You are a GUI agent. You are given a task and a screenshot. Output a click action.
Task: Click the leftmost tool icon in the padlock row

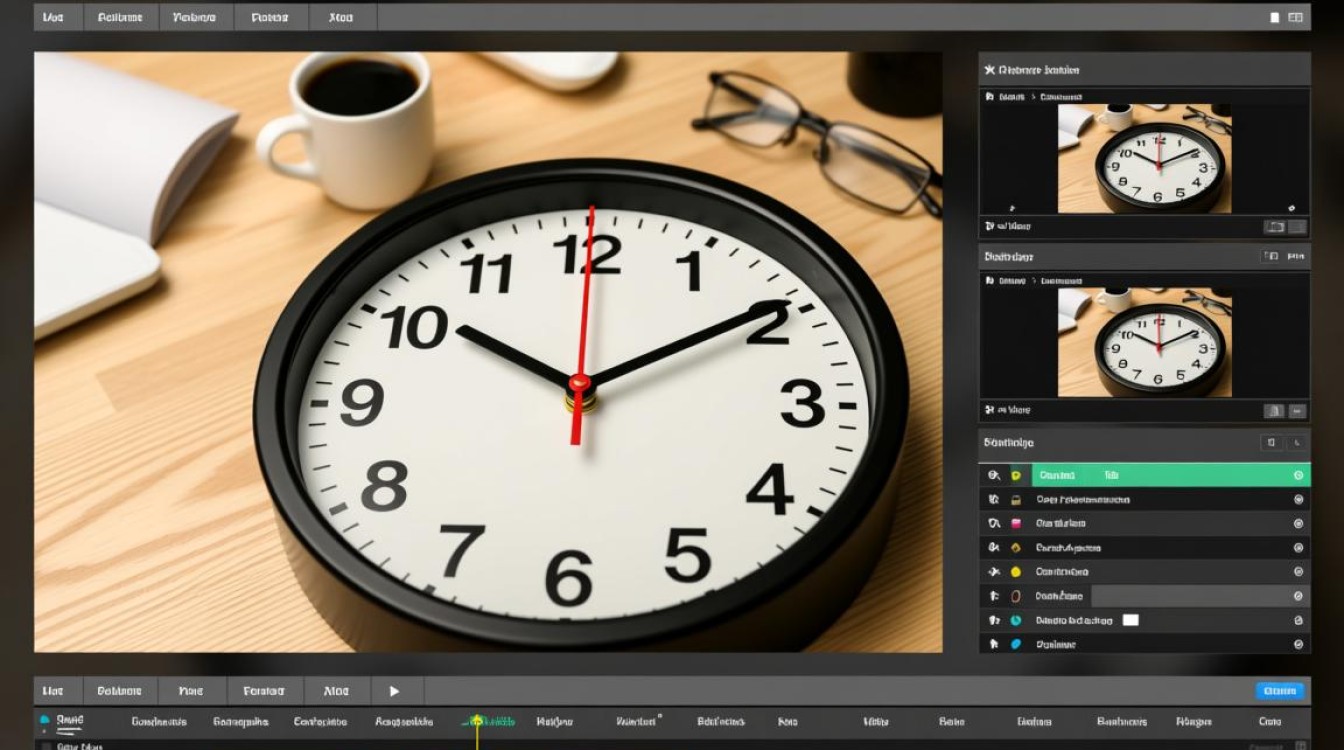point(993,500)
